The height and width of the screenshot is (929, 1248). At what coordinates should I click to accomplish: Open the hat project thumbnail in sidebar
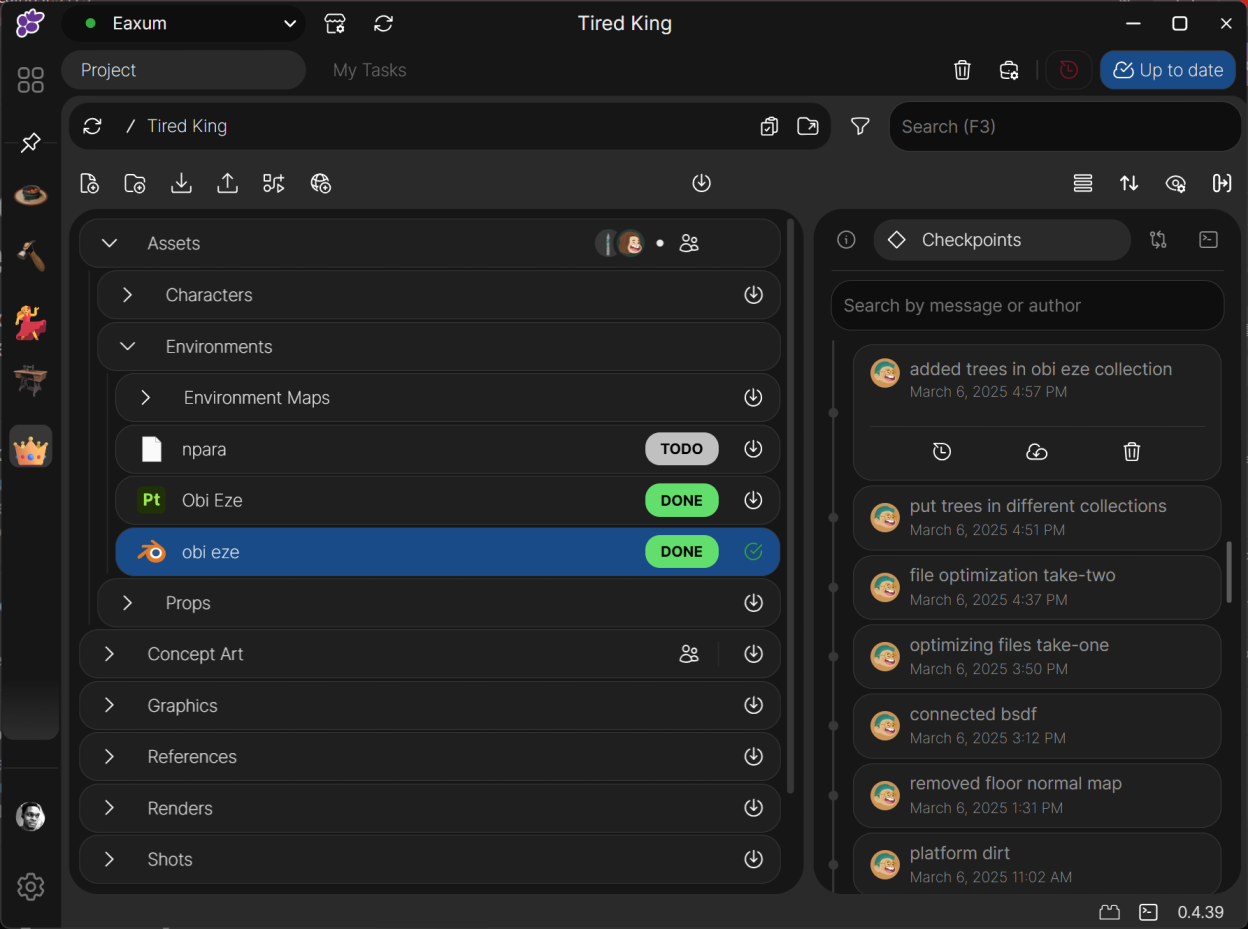[31, 196]
